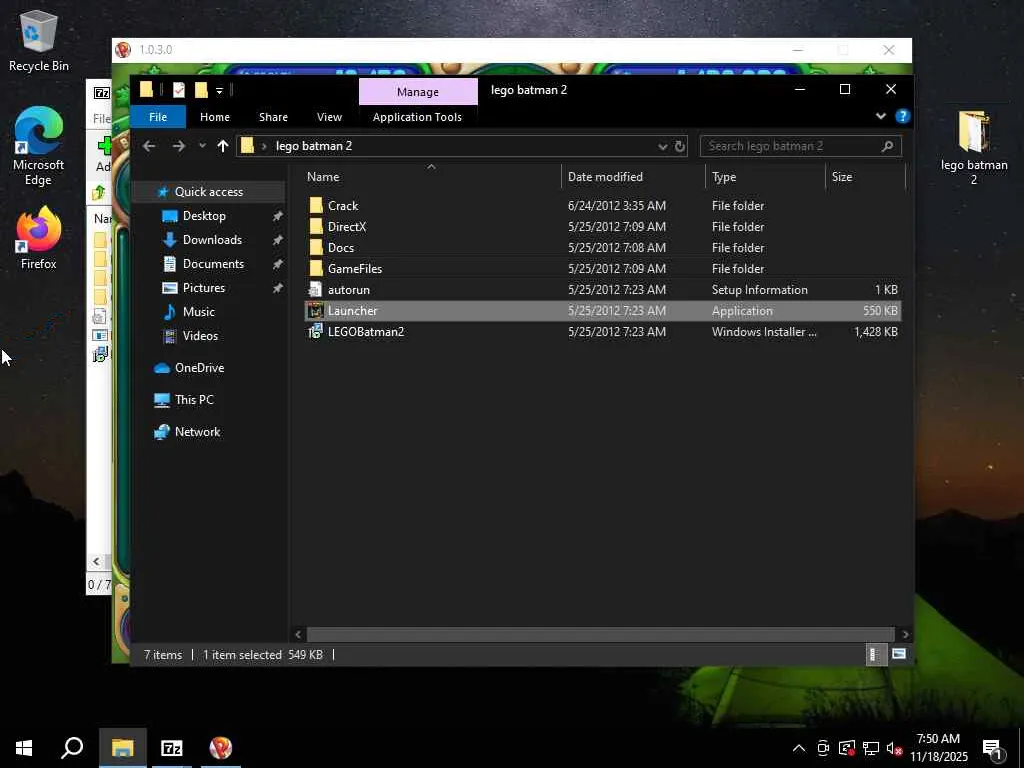Click the right arrow of horizontal scrollbar
This screenshot has height=768, width=1024.
tap(905, 634)
